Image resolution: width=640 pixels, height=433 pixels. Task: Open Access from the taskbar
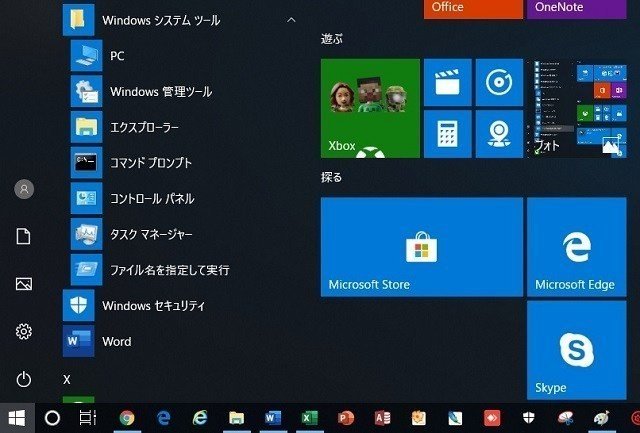point(382,418)
